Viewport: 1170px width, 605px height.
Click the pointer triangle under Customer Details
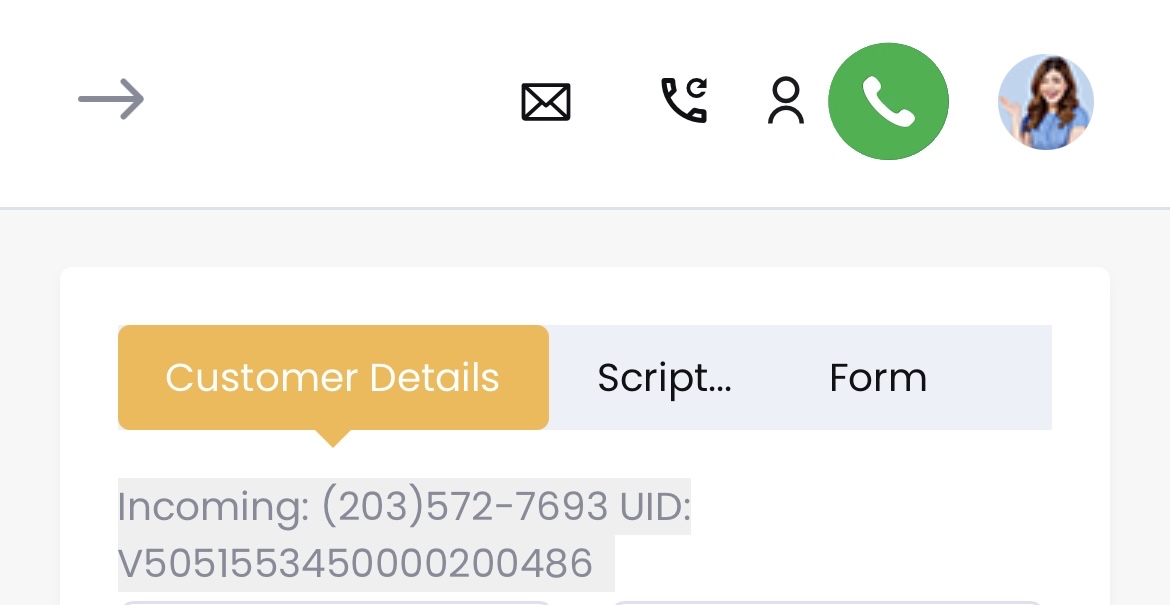[x=332, y=437]
